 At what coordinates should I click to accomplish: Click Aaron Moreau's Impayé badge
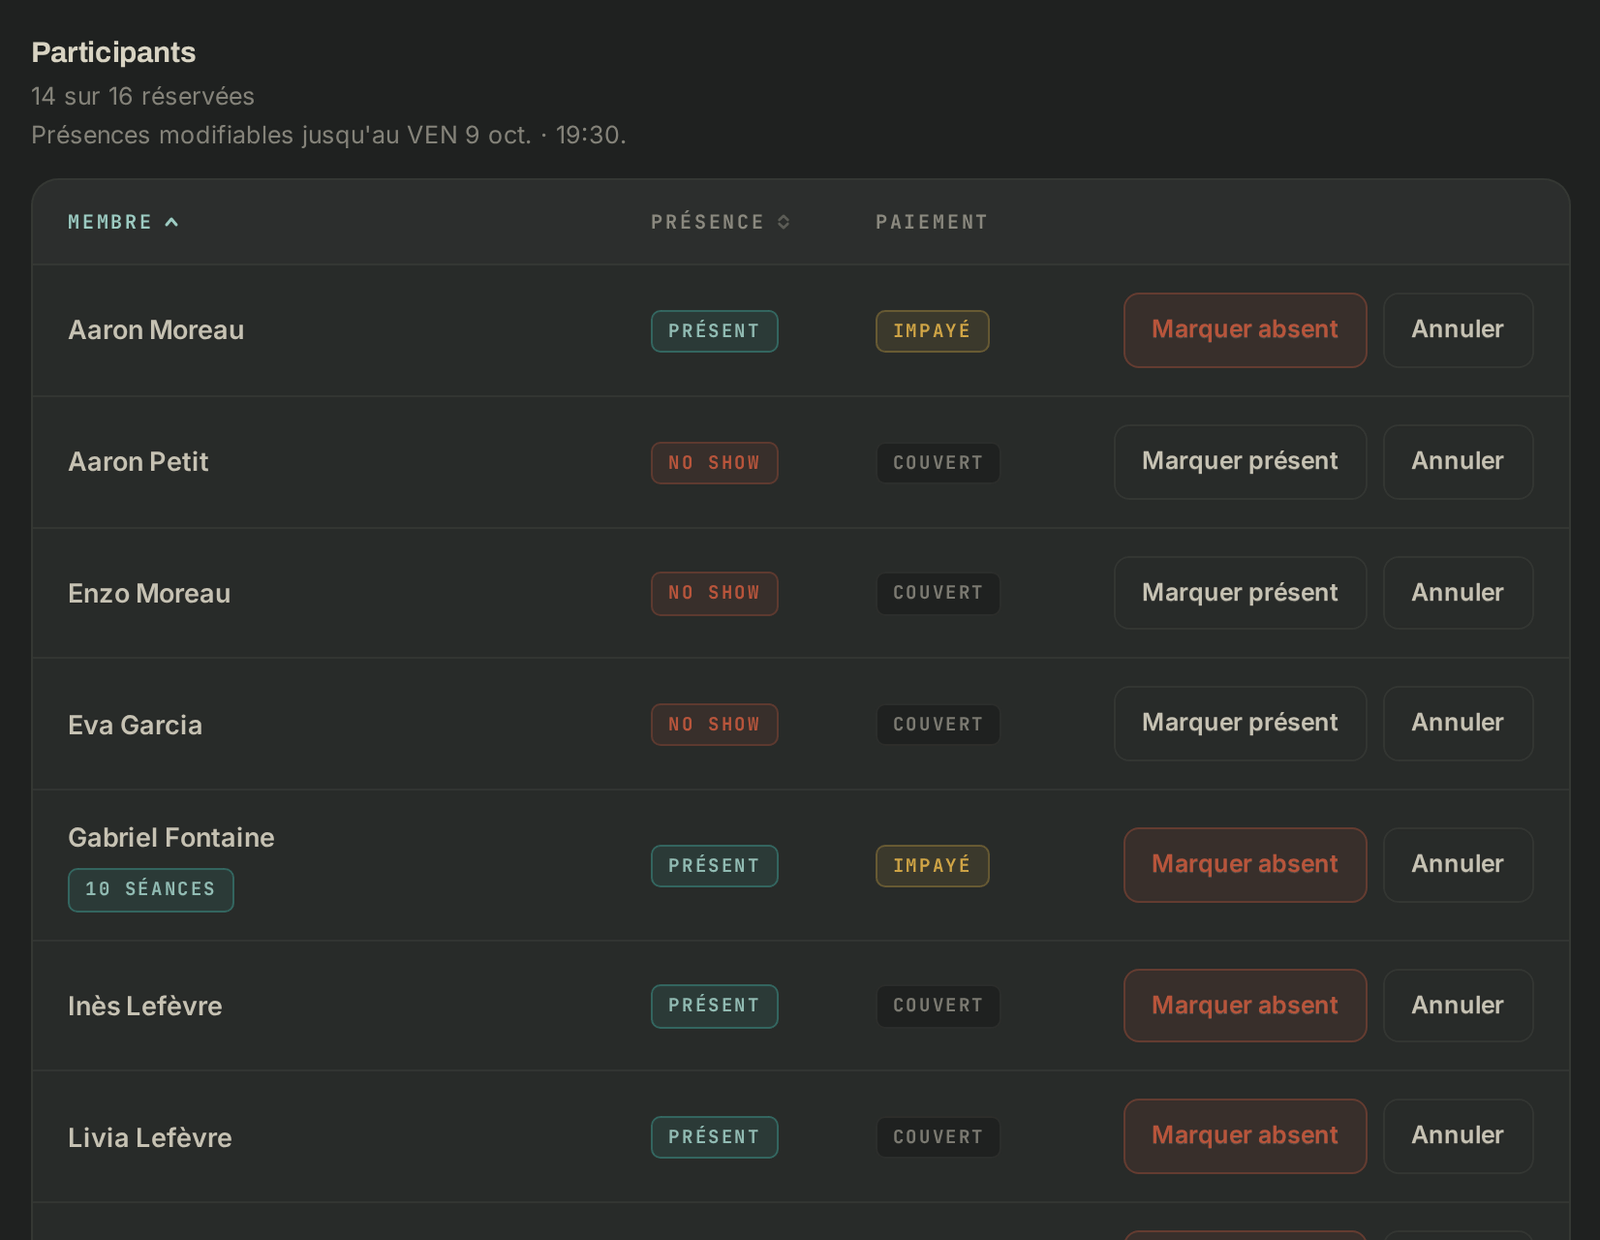pos(932,331)
